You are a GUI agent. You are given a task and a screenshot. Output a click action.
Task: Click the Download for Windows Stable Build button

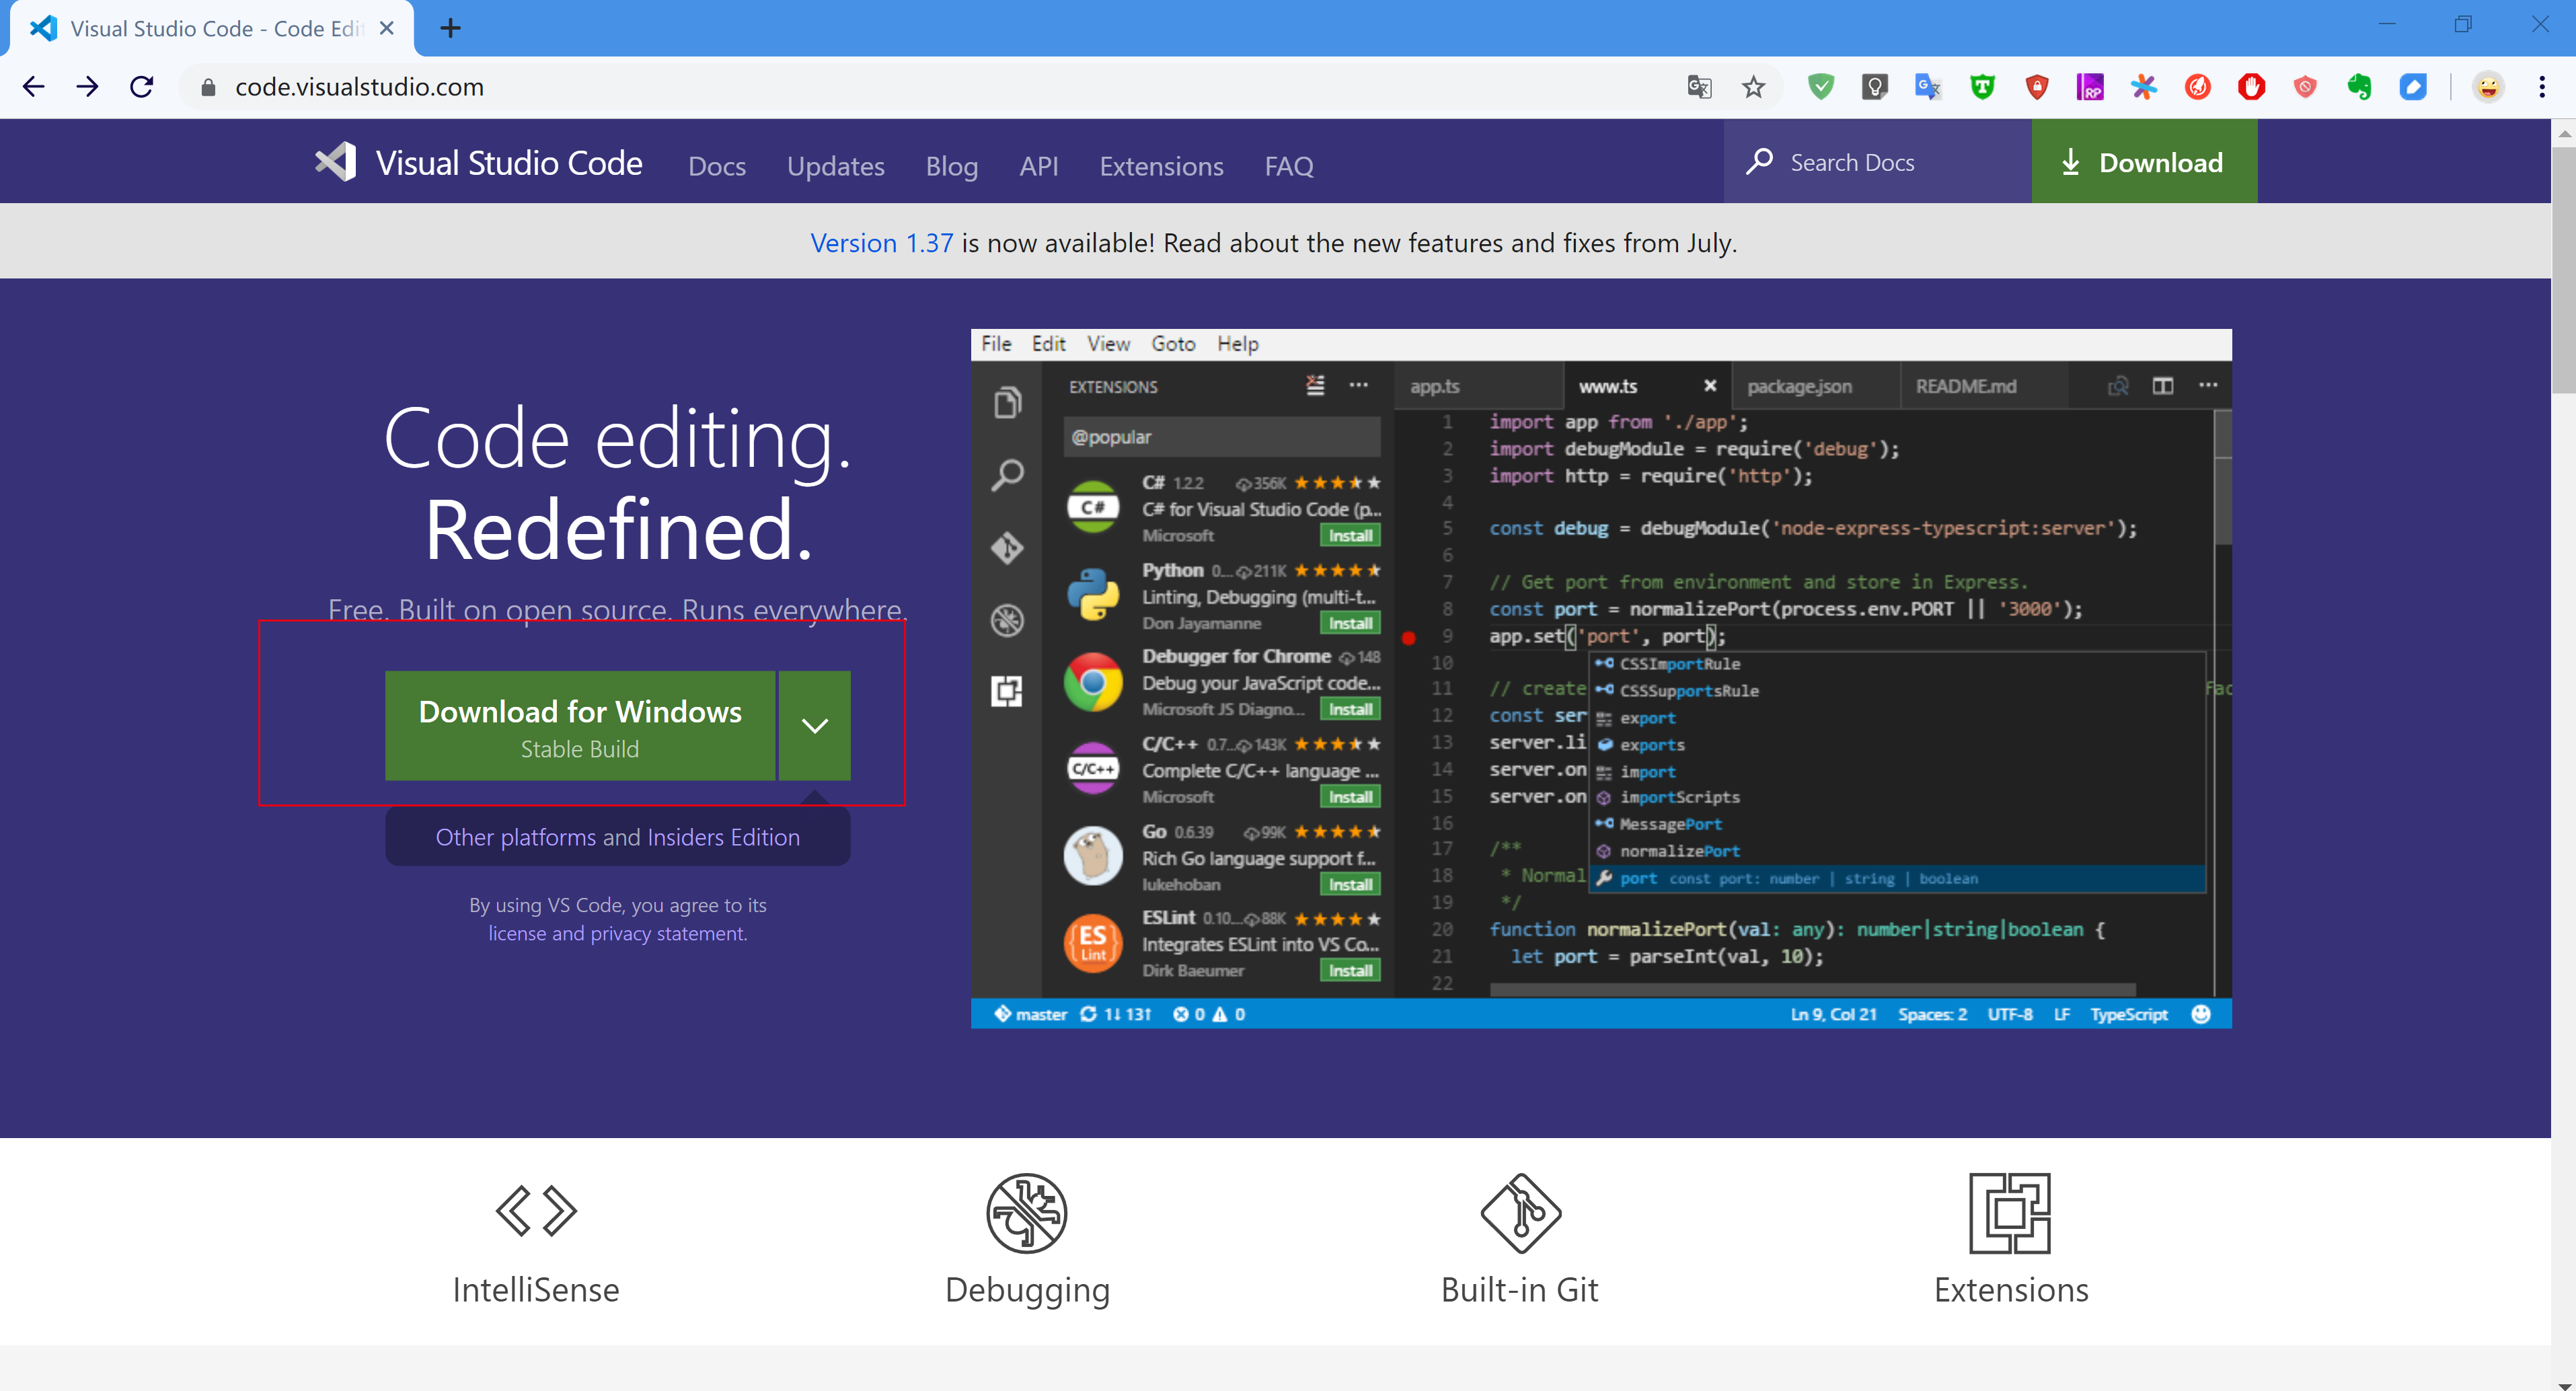tap(580, 726)
